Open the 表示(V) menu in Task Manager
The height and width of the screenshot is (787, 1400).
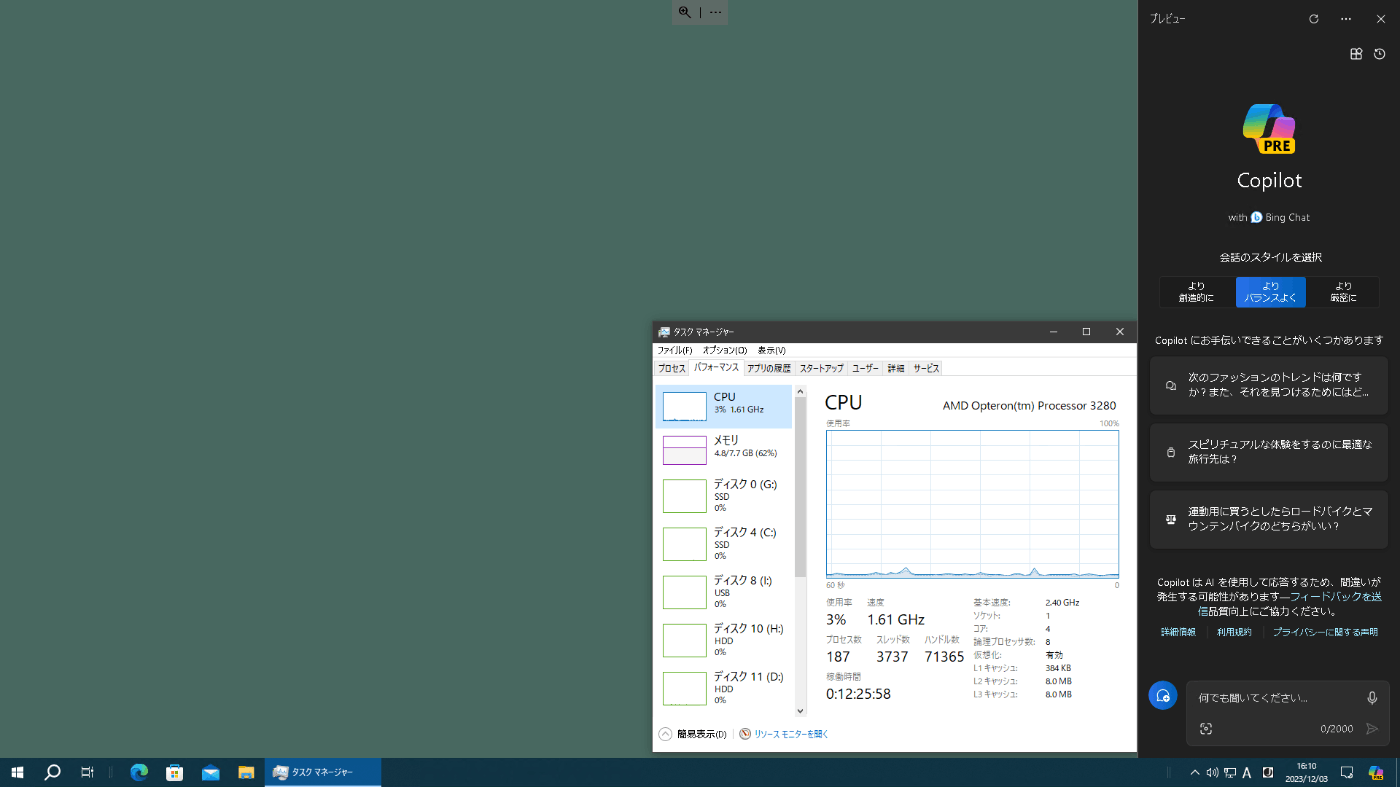(771, 351)
